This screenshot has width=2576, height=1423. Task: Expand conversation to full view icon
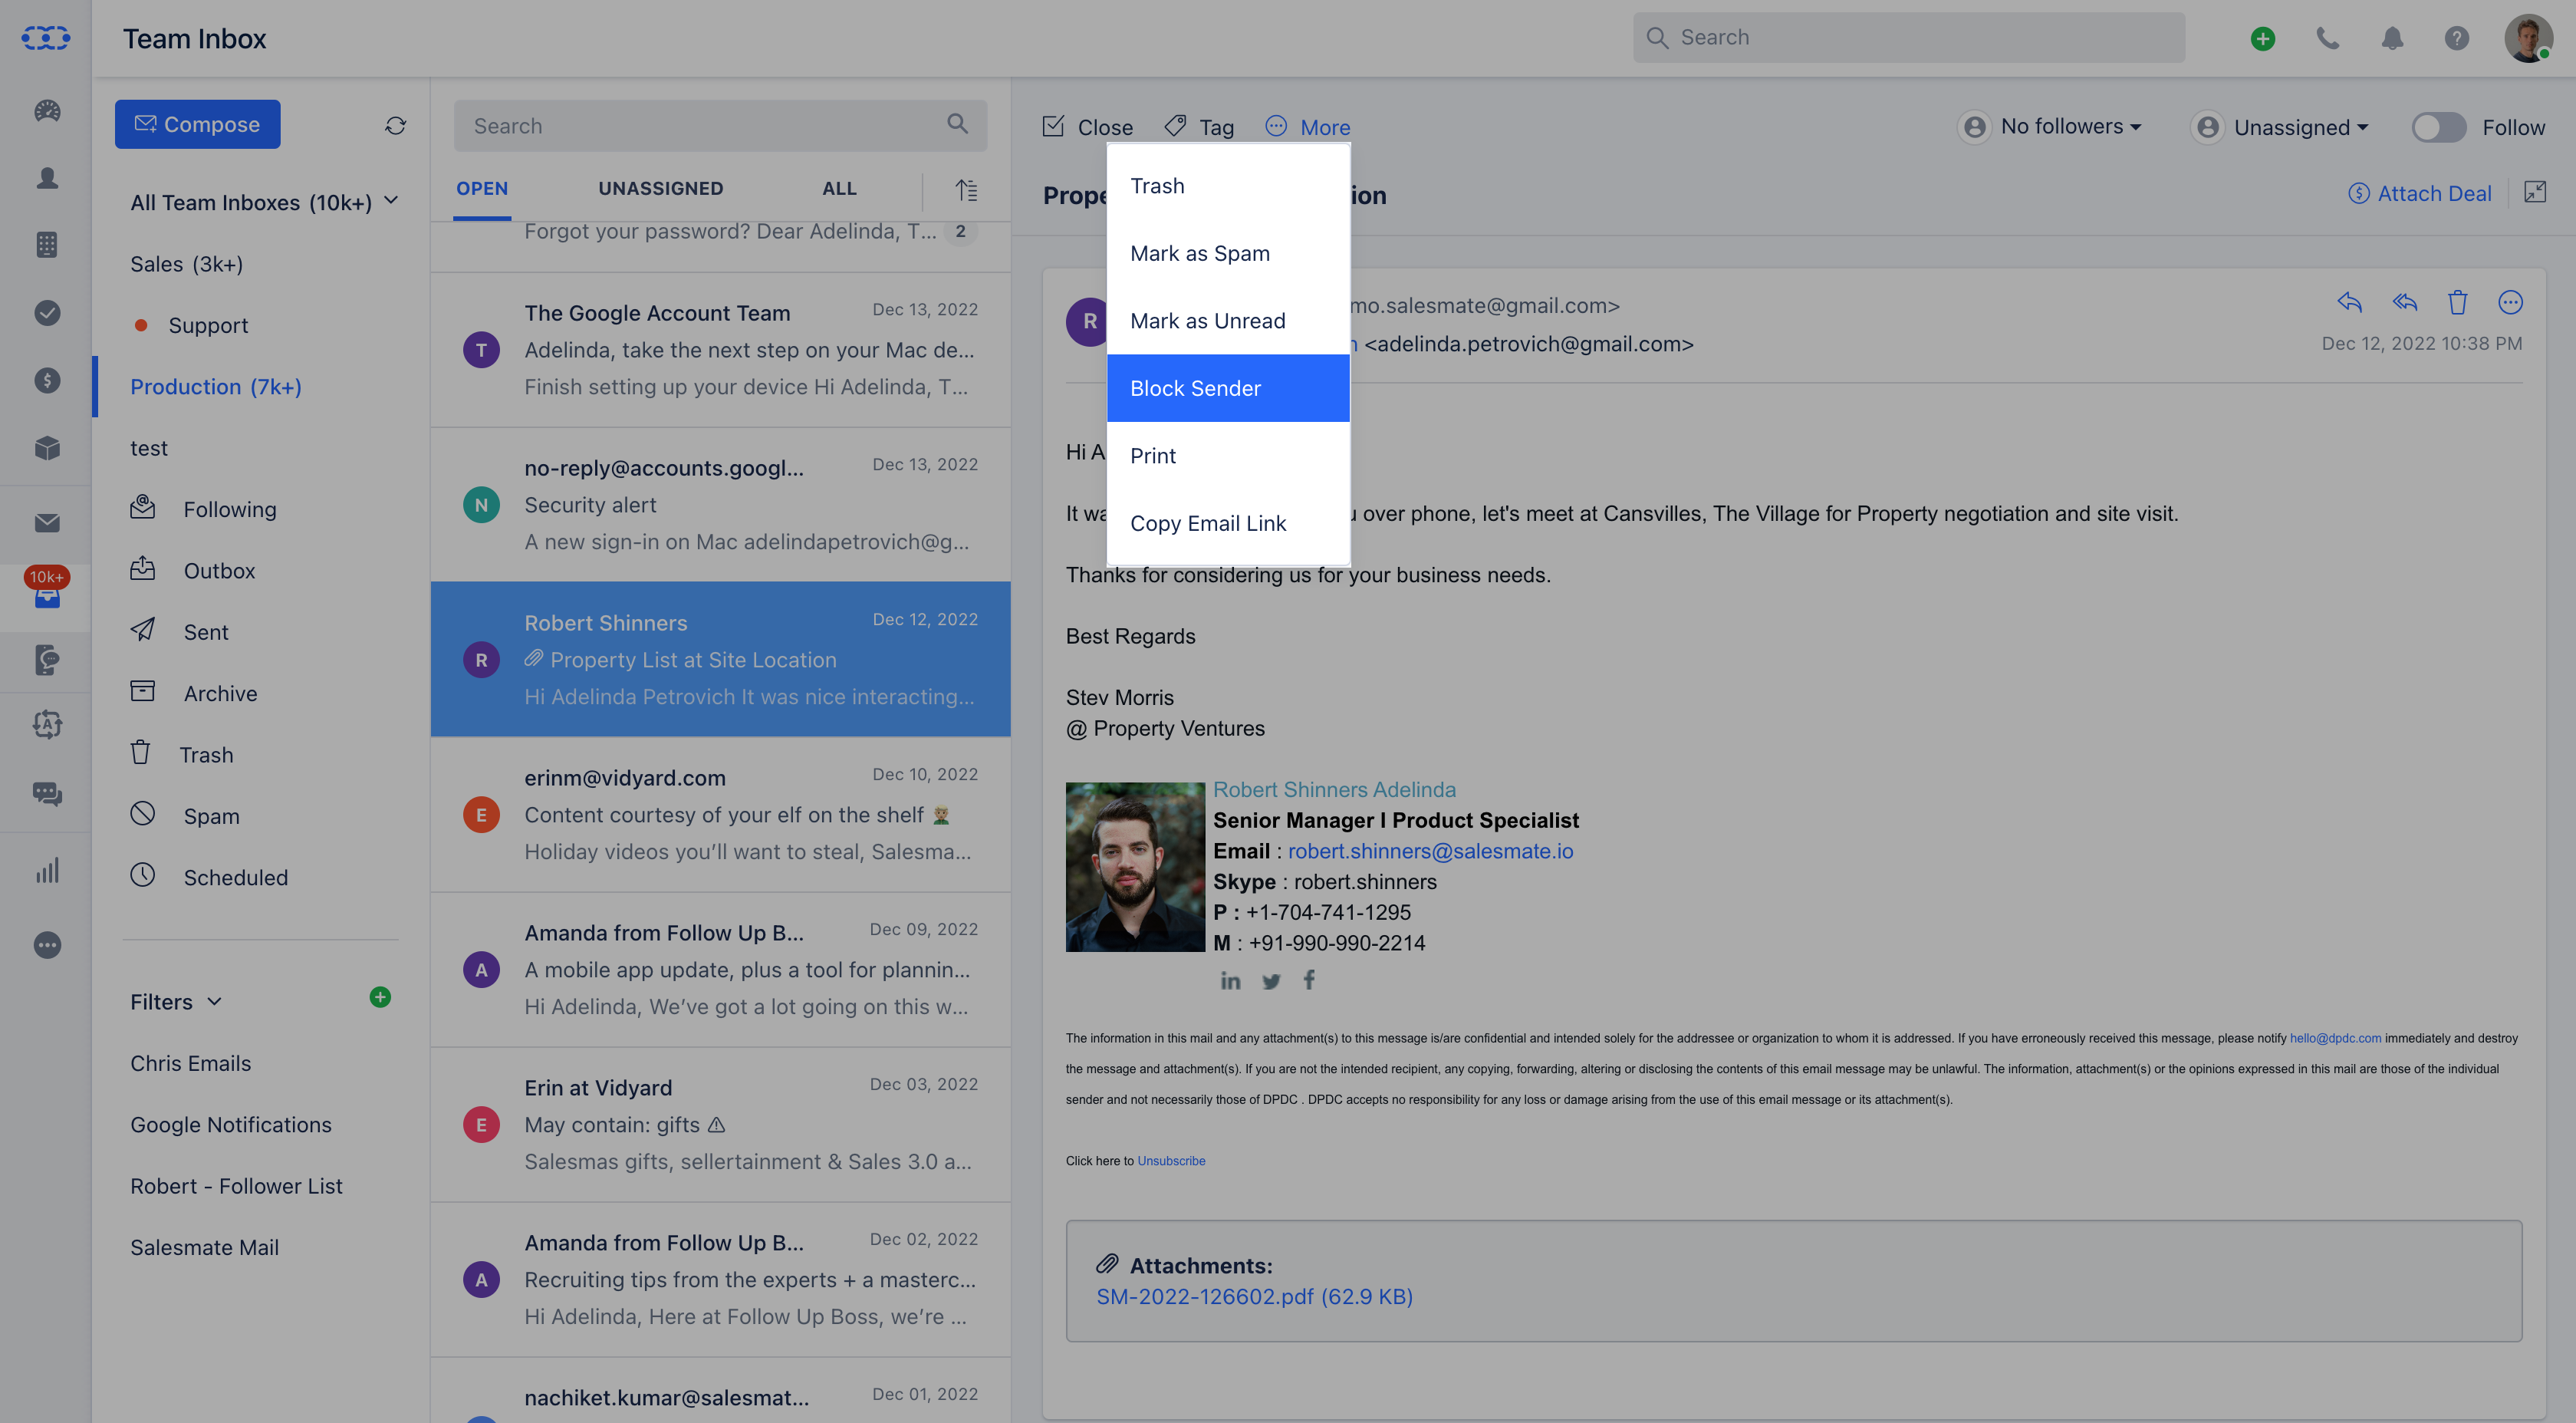tap(2535, 192)
